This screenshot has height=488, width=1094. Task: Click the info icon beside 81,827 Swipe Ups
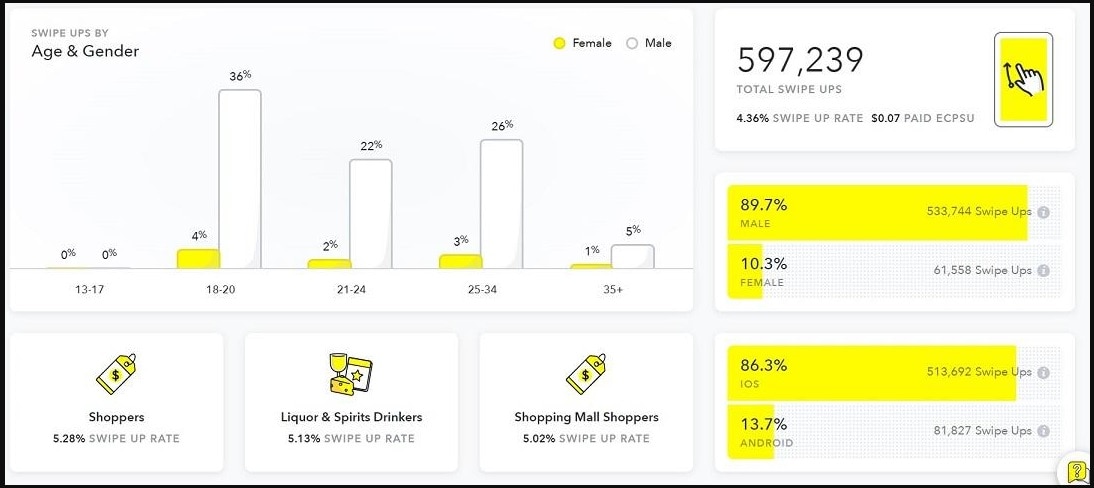coord(1043,431)
